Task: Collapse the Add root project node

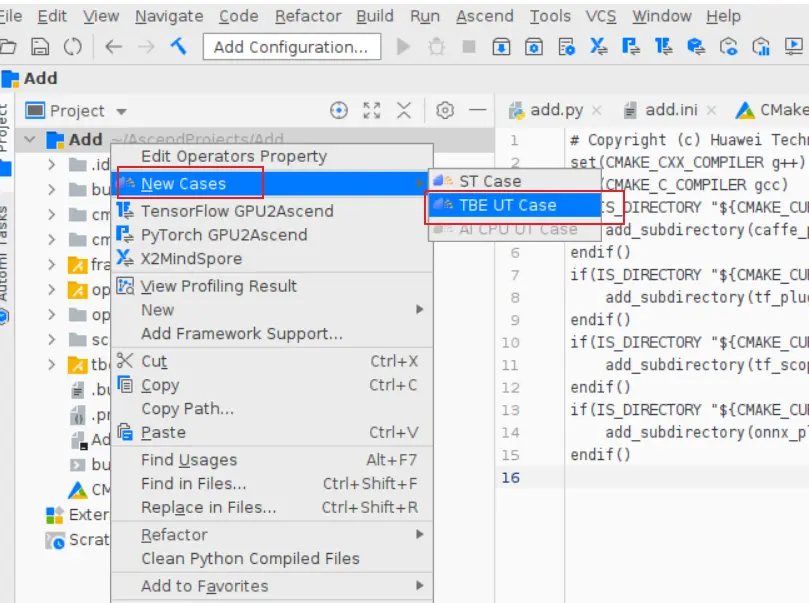Action: coord(29,139)
